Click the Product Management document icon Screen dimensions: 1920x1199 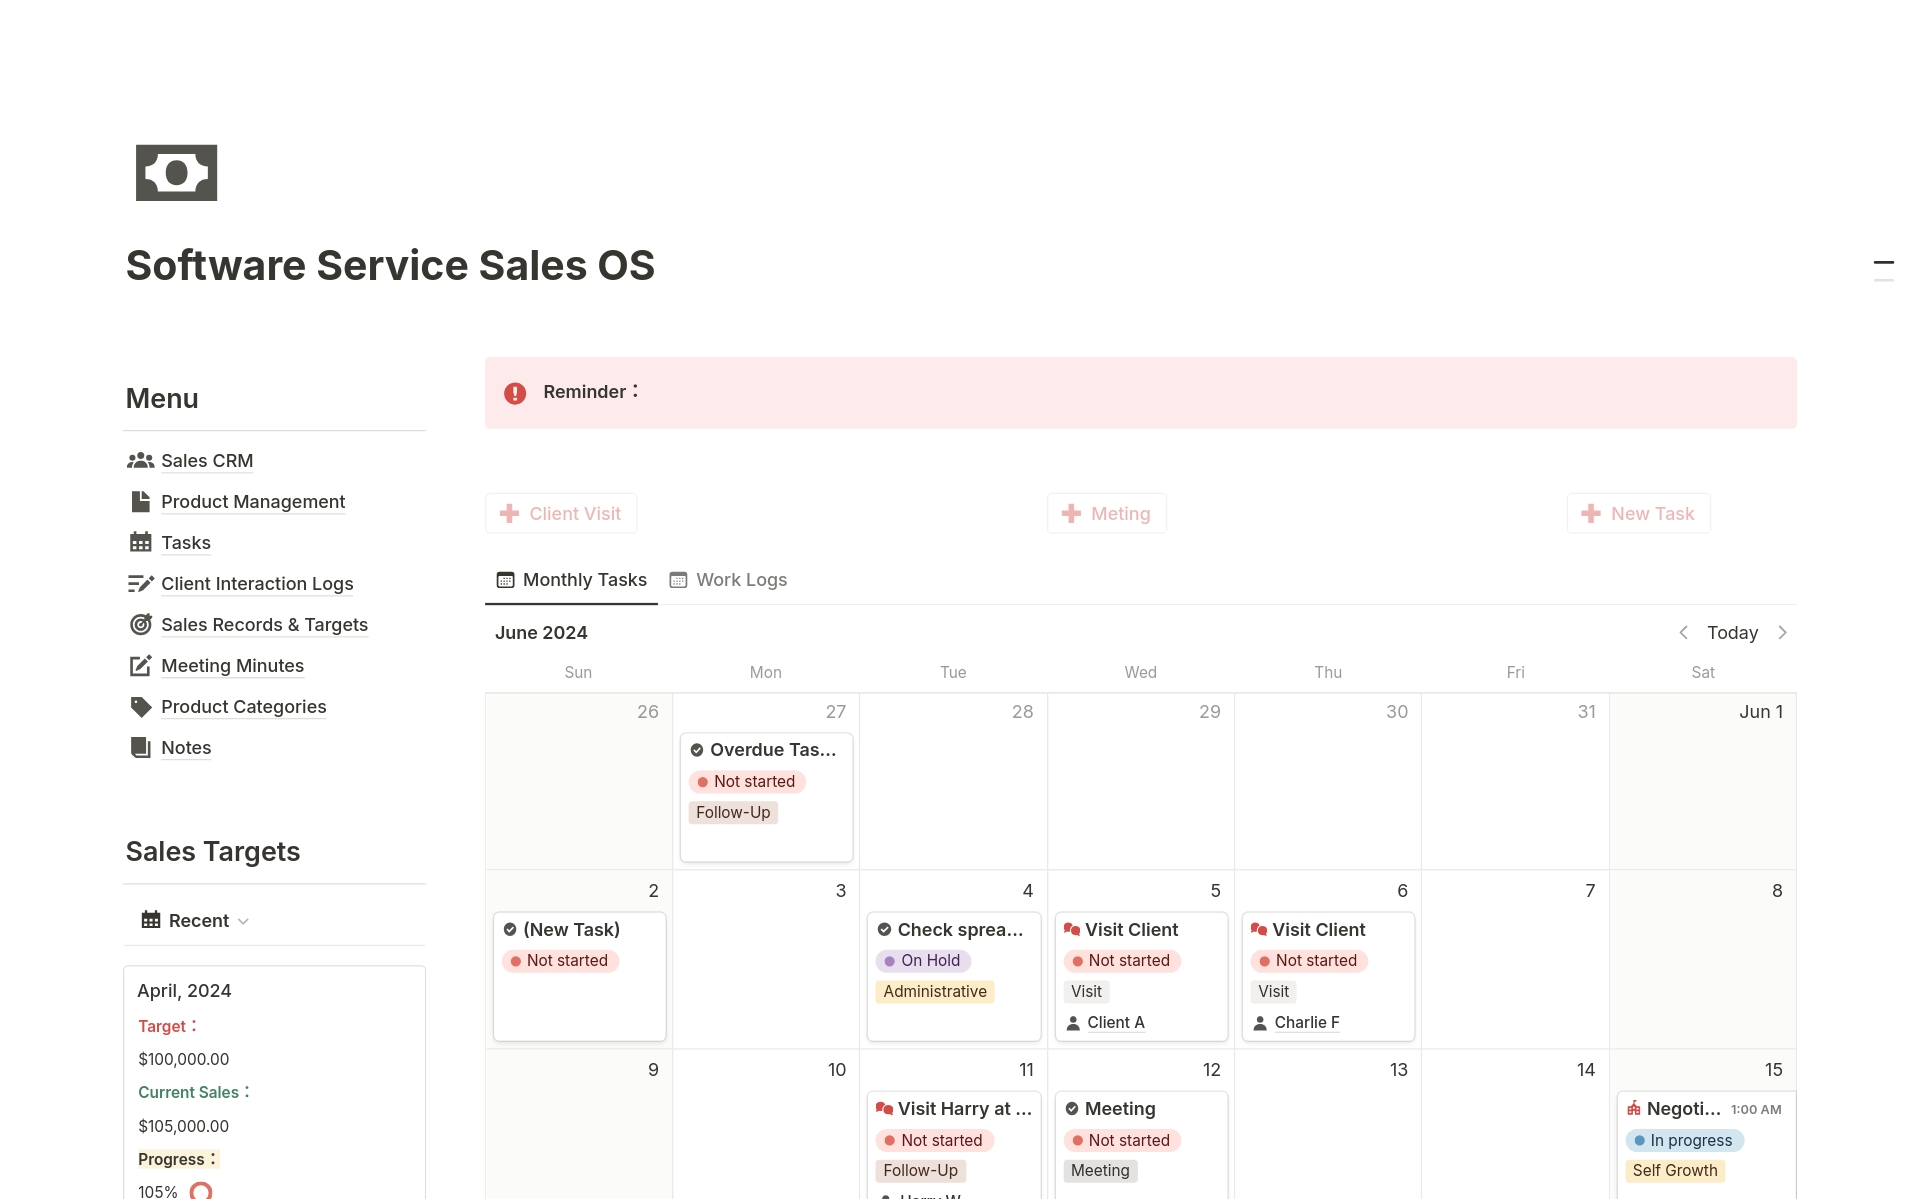click(x=140, y=502)
